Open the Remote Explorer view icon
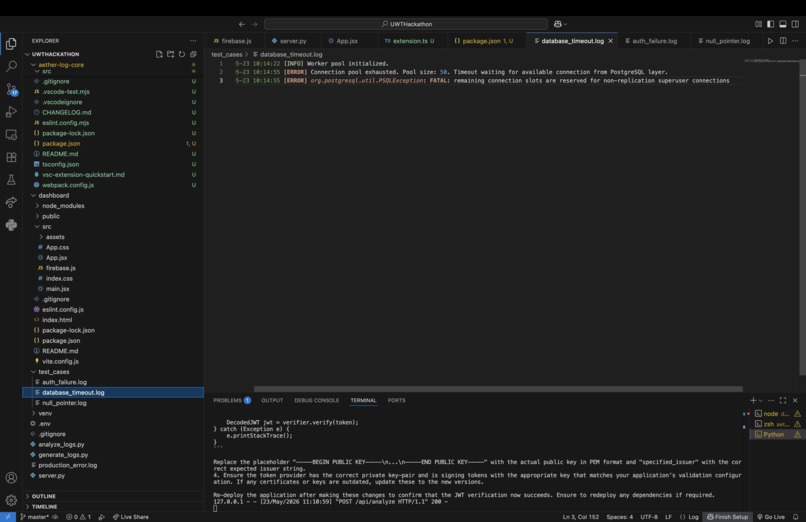The width and height of the screenshot is (806, 522). tap(11, 135)
